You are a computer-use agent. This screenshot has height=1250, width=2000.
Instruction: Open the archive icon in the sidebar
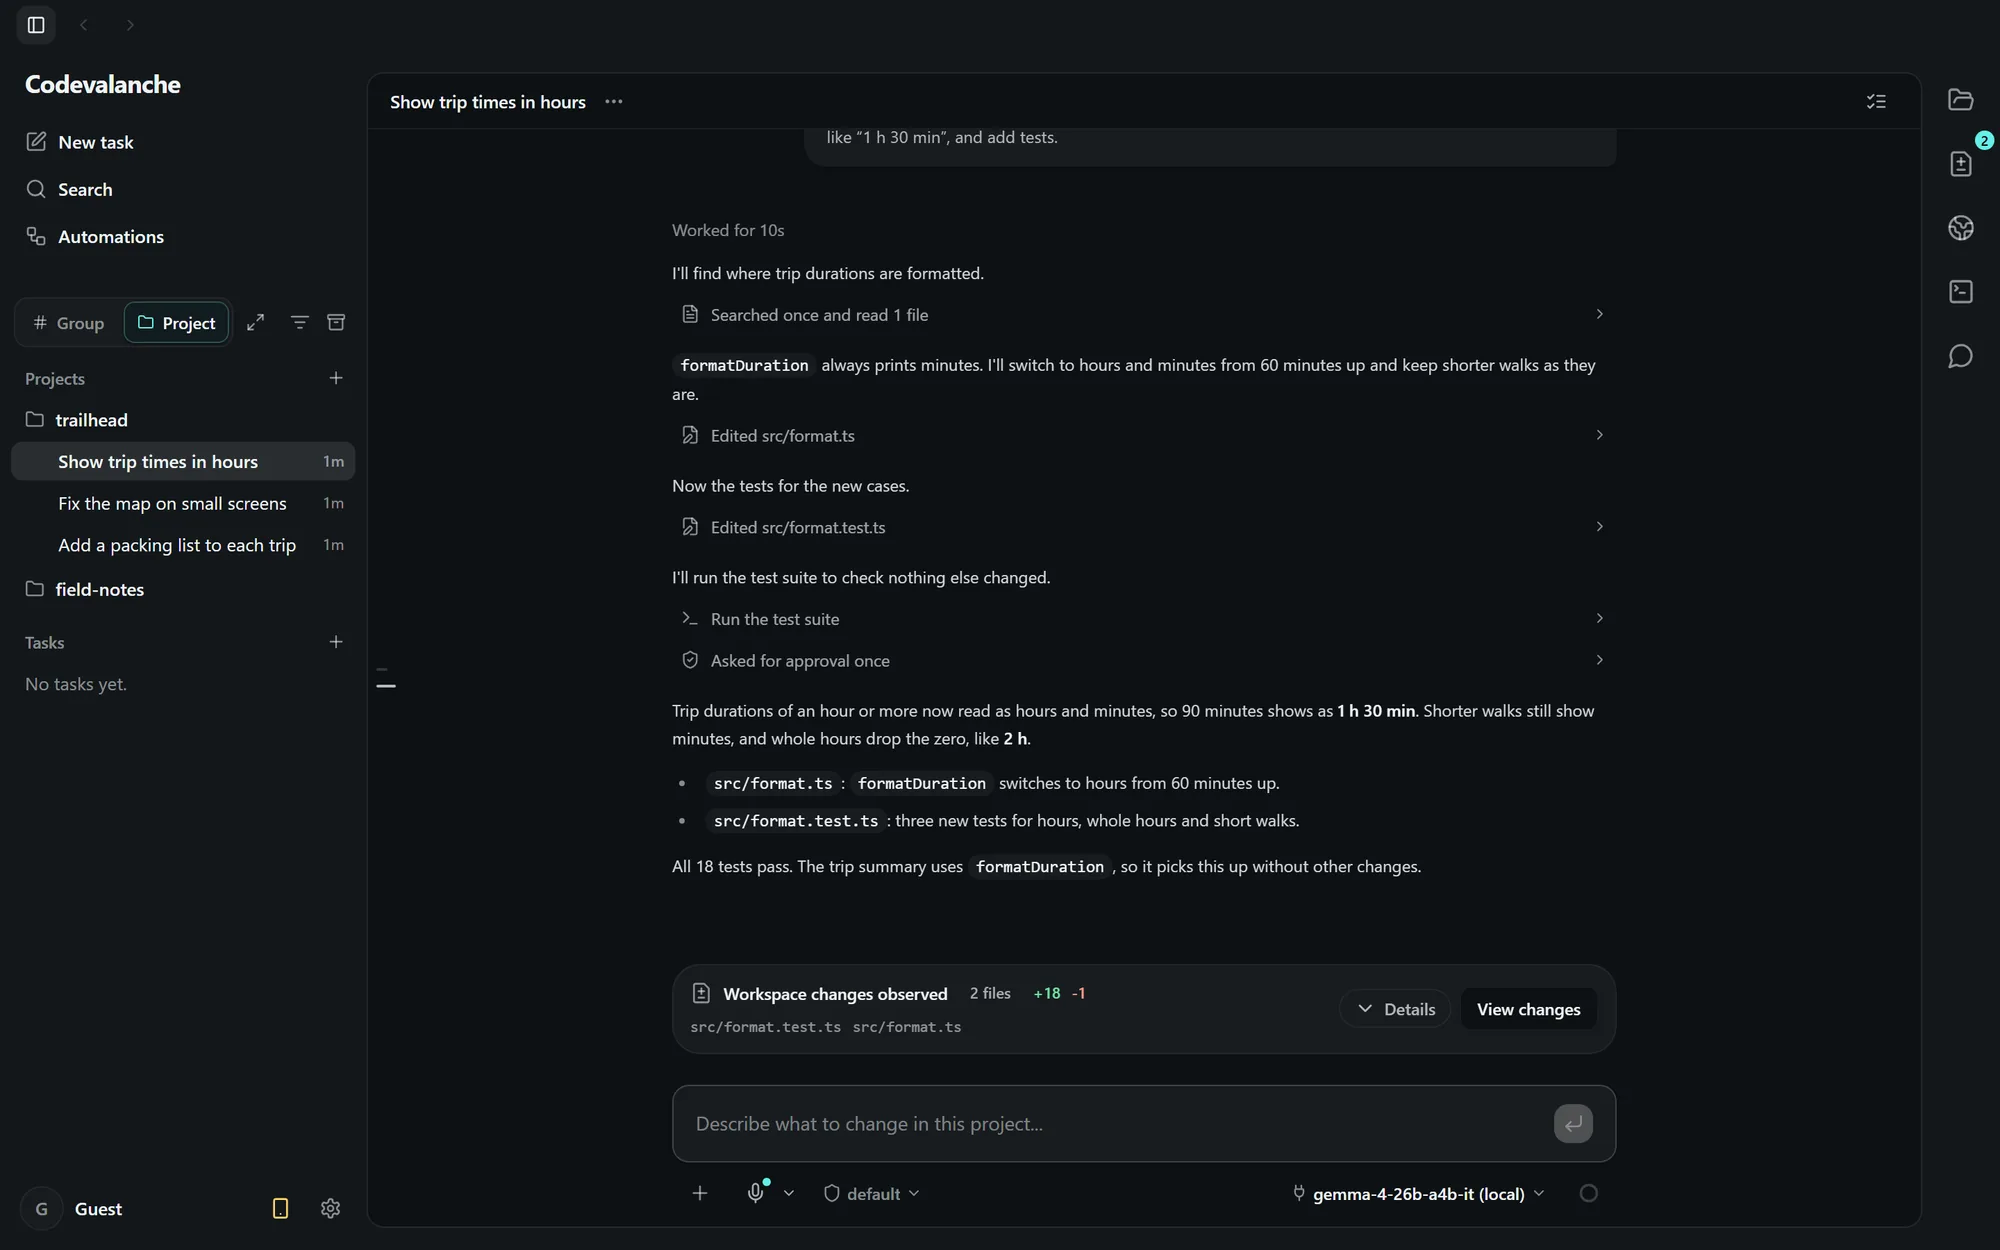click(336, 322)
